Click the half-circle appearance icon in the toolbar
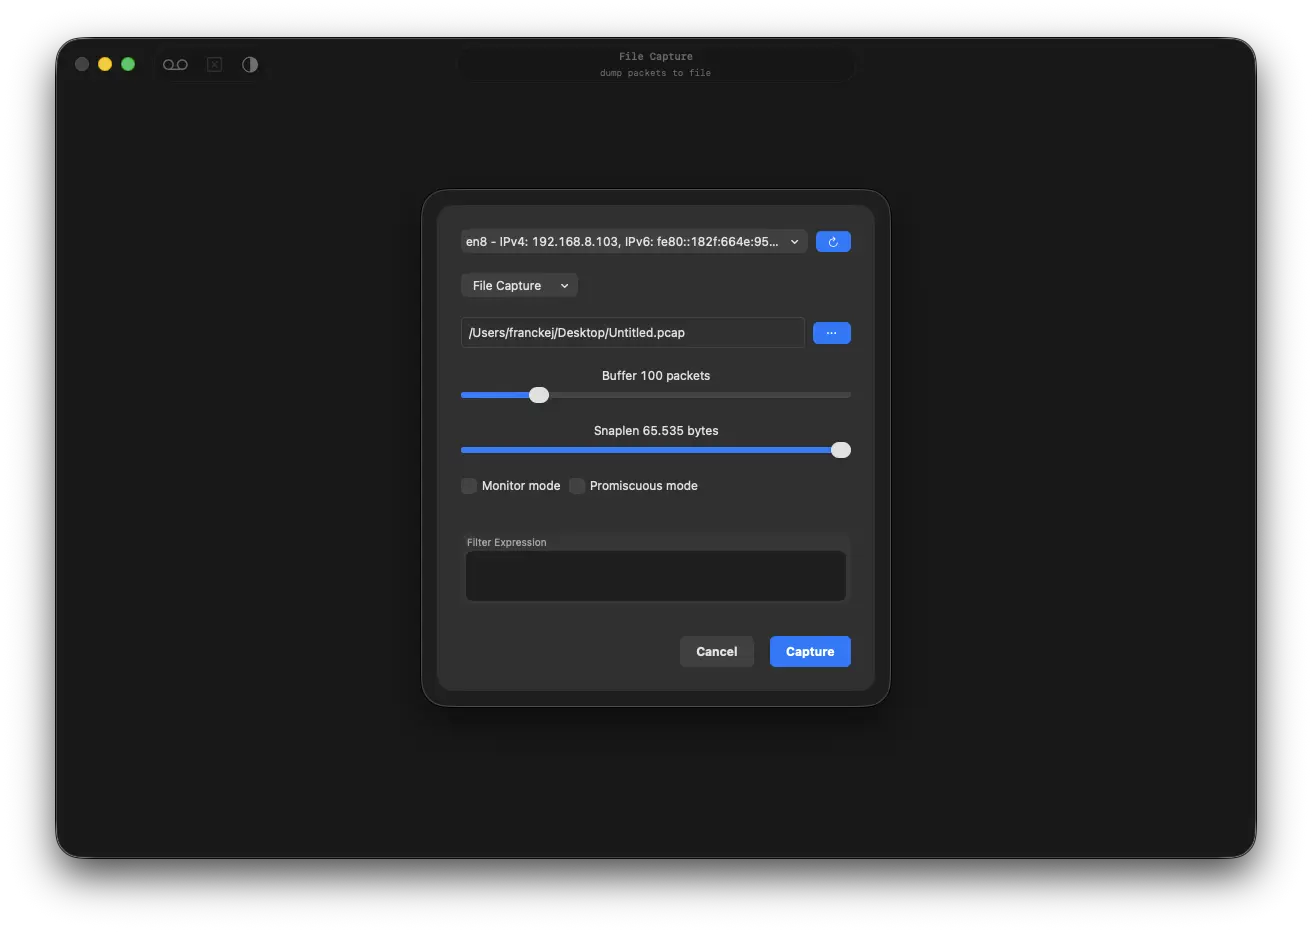1312x932 pixels. [250, 65]
